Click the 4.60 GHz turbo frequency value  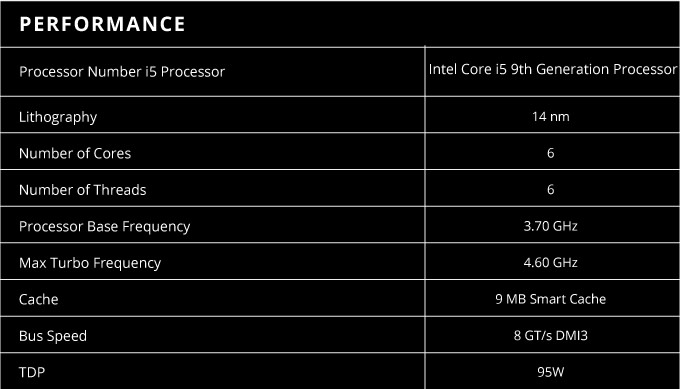point(550,262)
